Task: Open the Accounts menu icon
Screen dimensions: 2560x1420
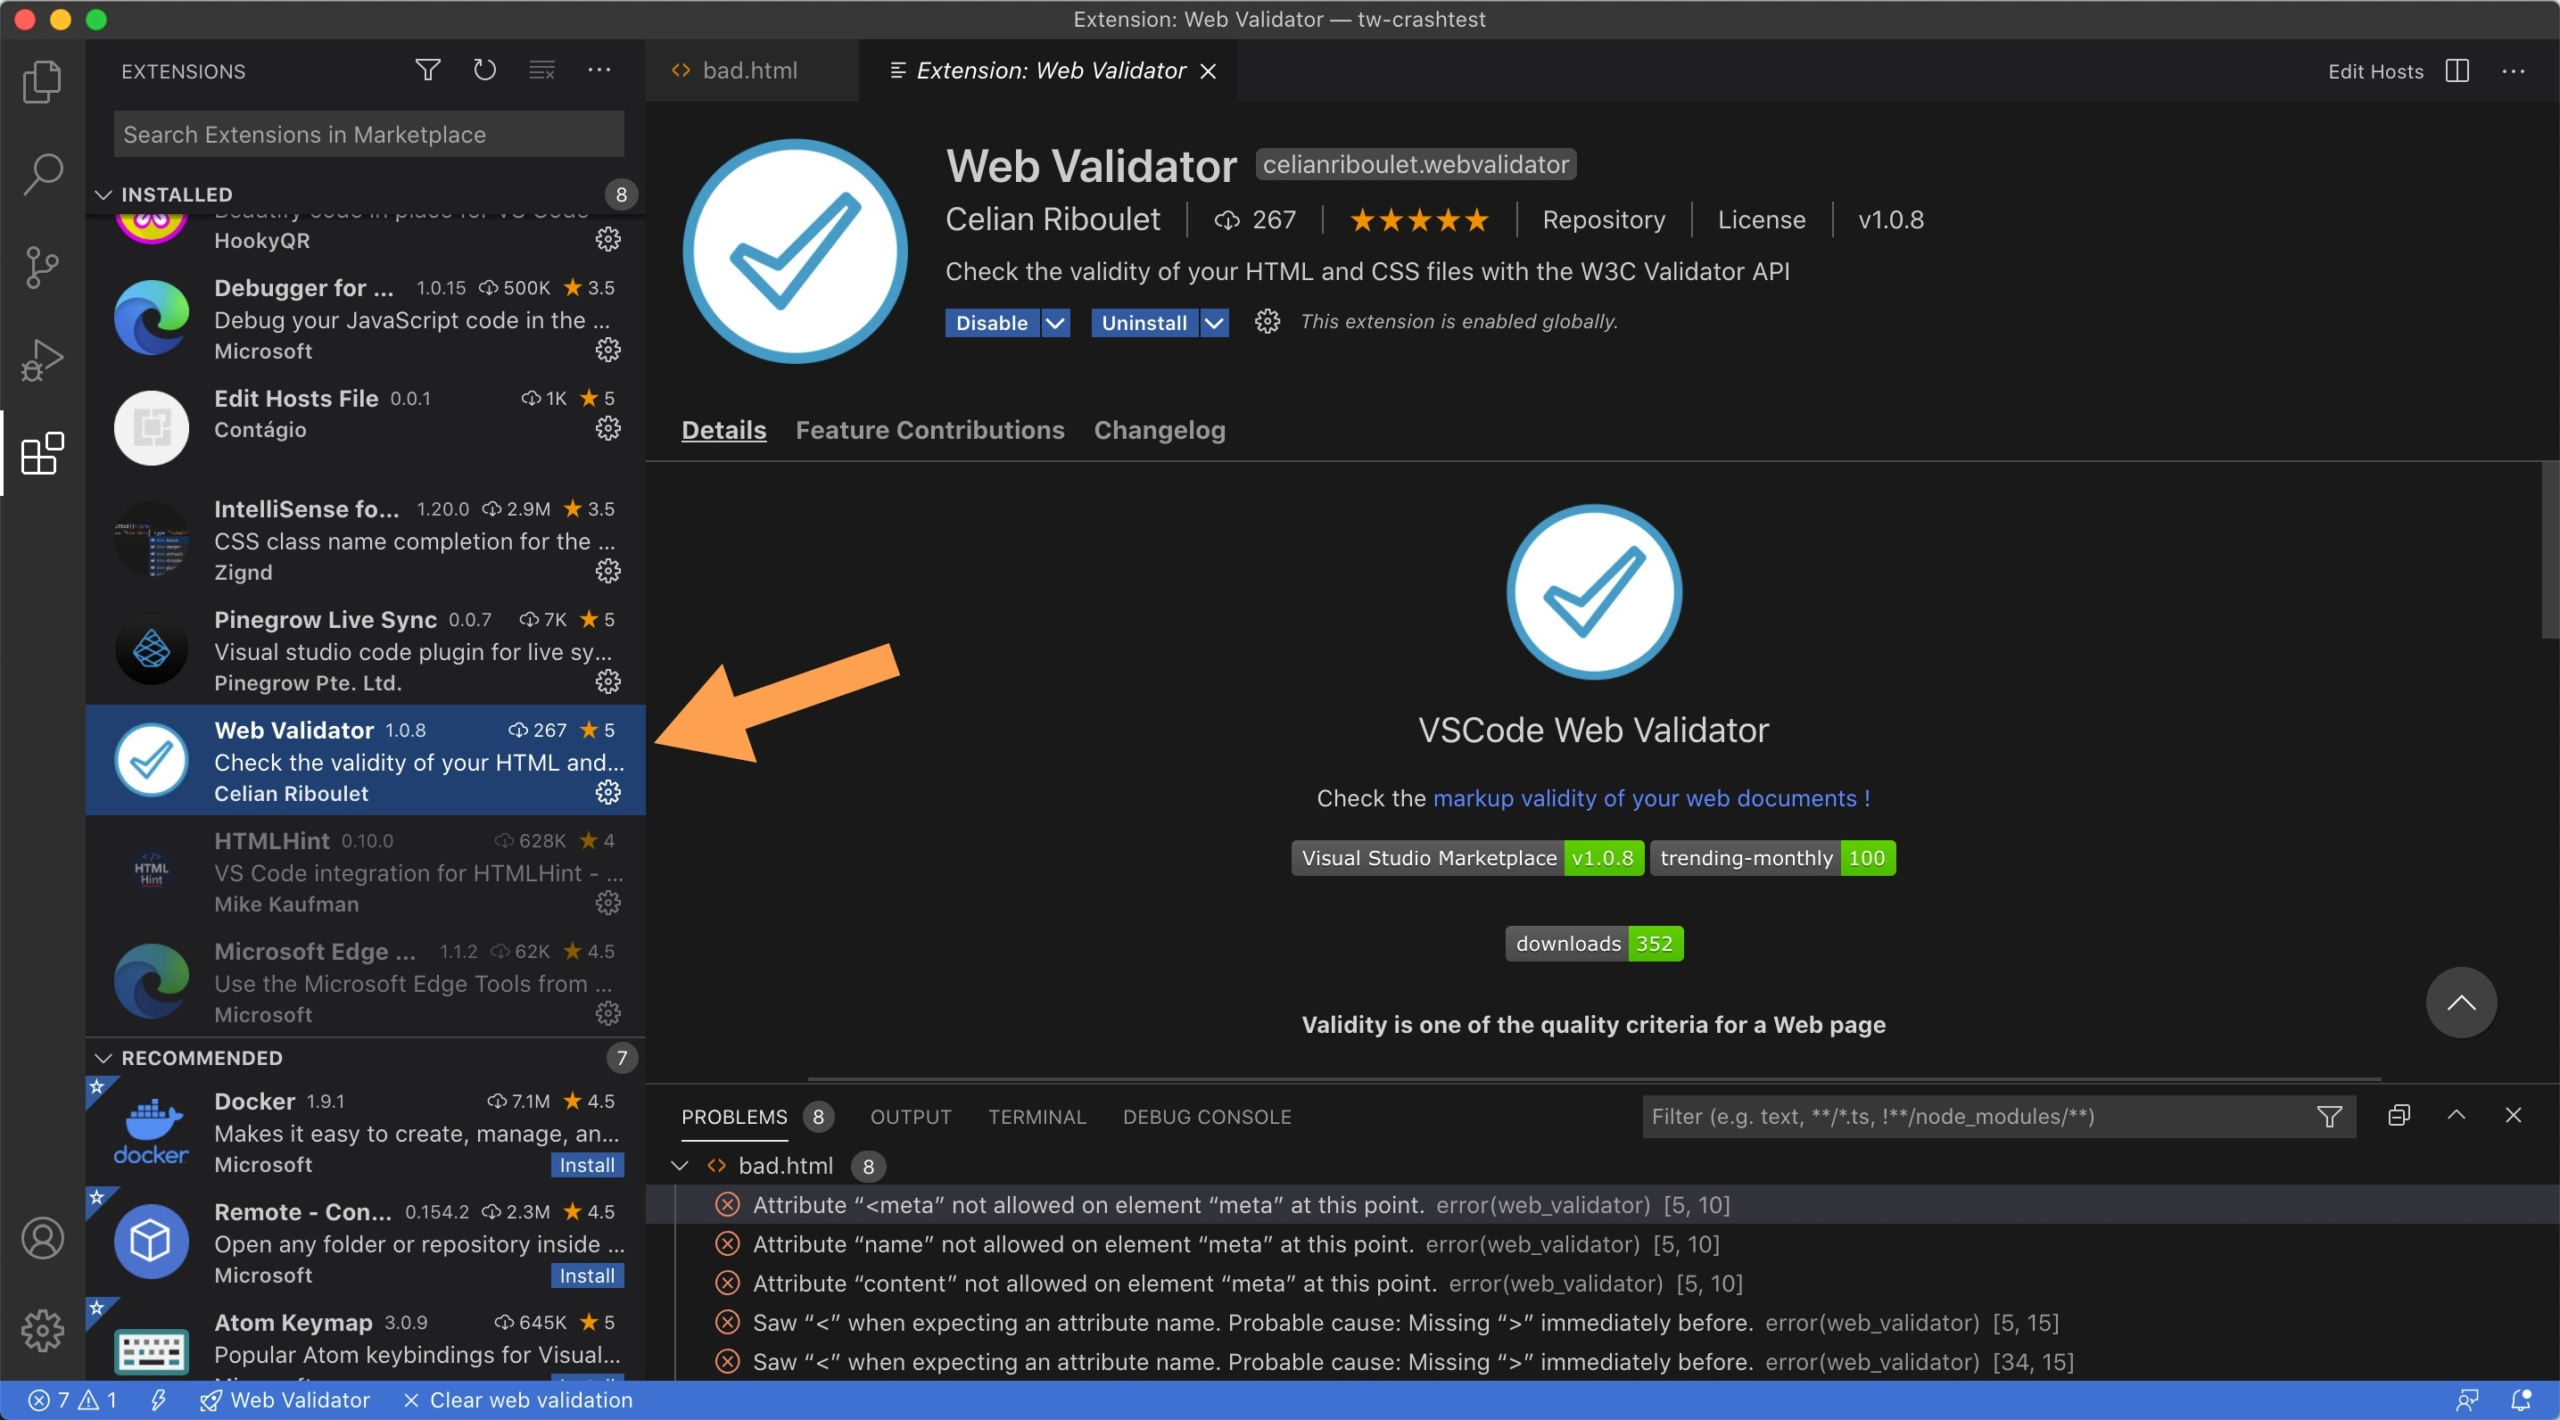Action: pos(42,1238)
